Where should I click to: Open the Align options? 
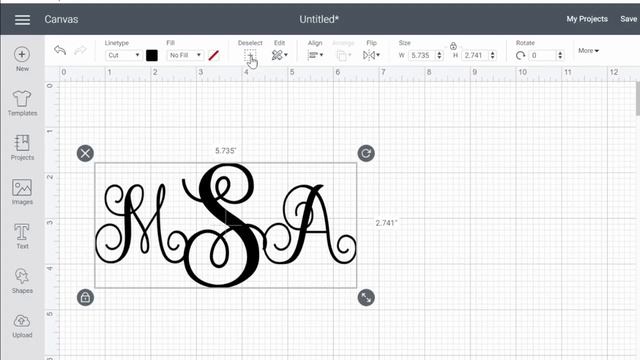pyautogui.click(x=315, y=55)
